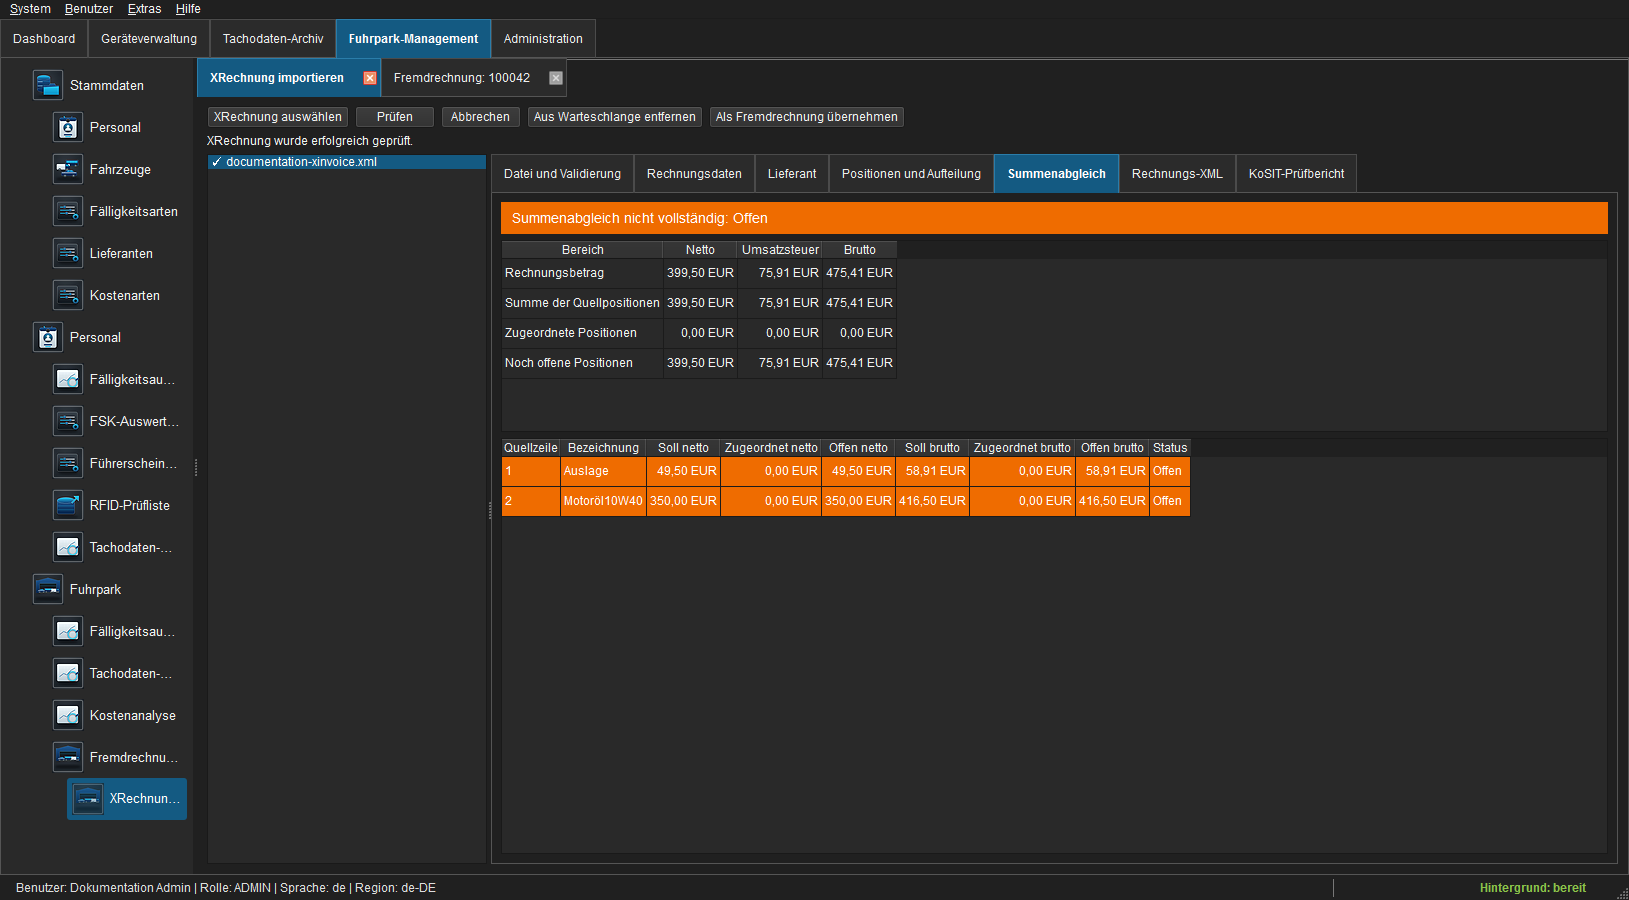This screenshot has height=900, width=1629.
Task: Switch to the Rechnungs-XML tab
Action: point(1177,174)
